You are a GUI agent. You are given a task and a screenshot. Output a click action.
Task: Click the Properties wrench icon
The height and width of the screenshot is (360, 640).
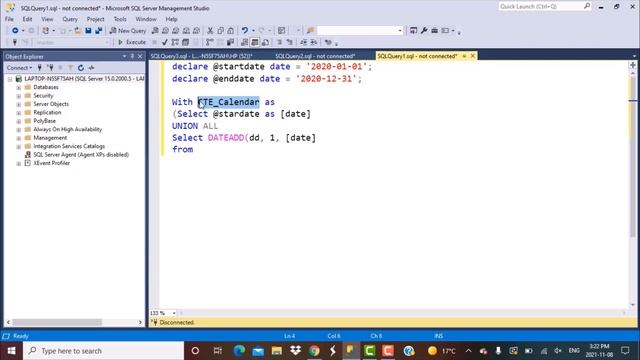point(424,31)
